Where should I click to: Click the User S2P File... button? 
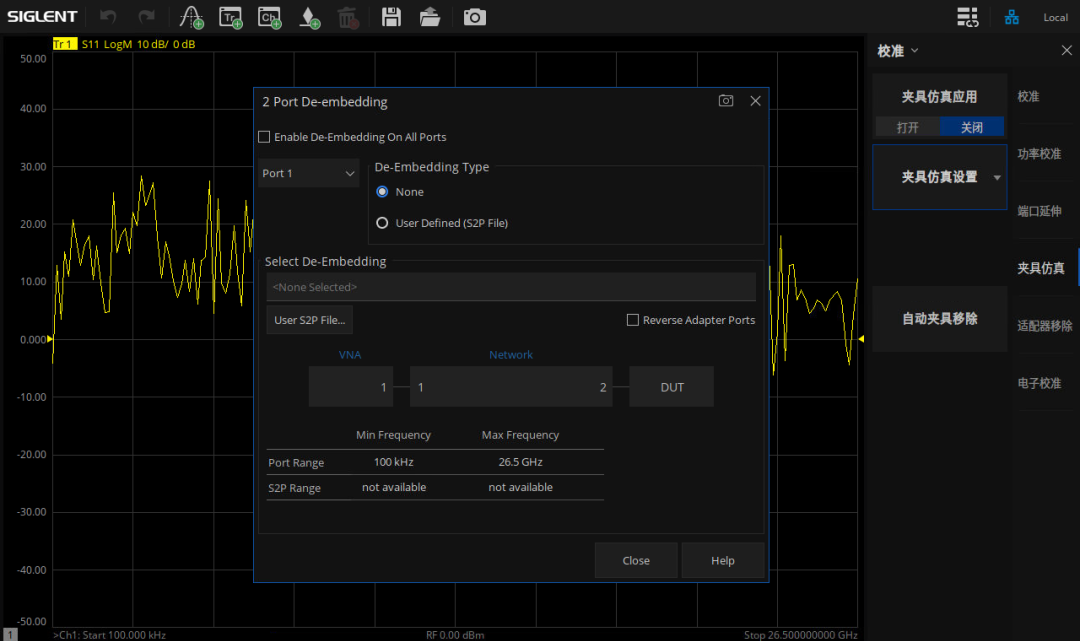click(310, 320)
